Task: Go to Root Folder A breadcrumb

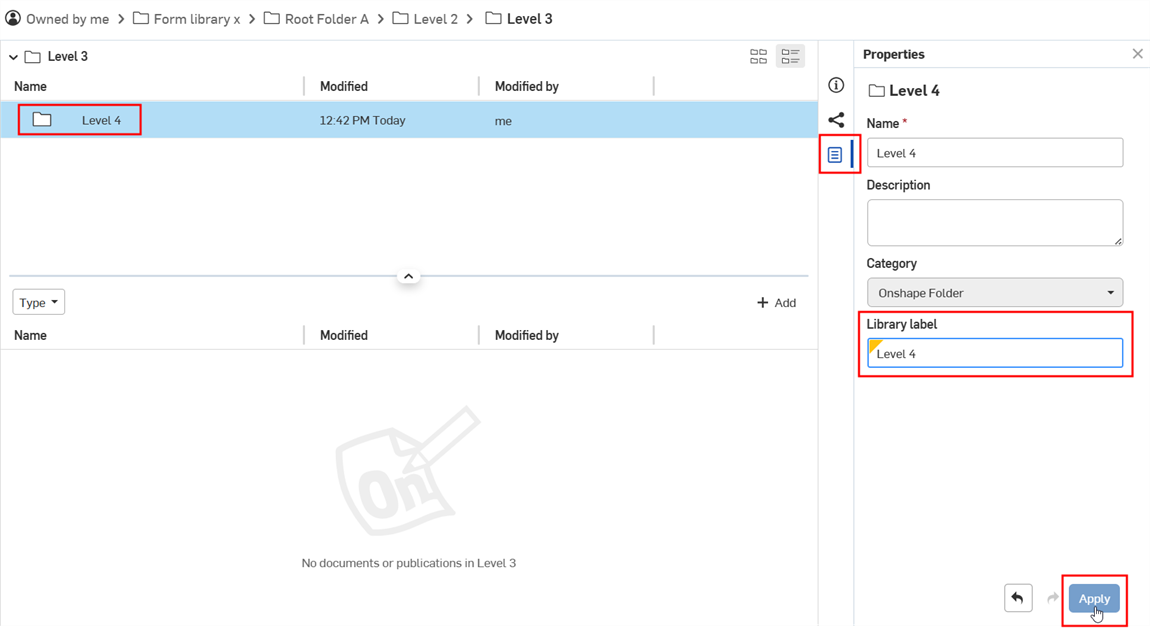Action: point(326,19)
